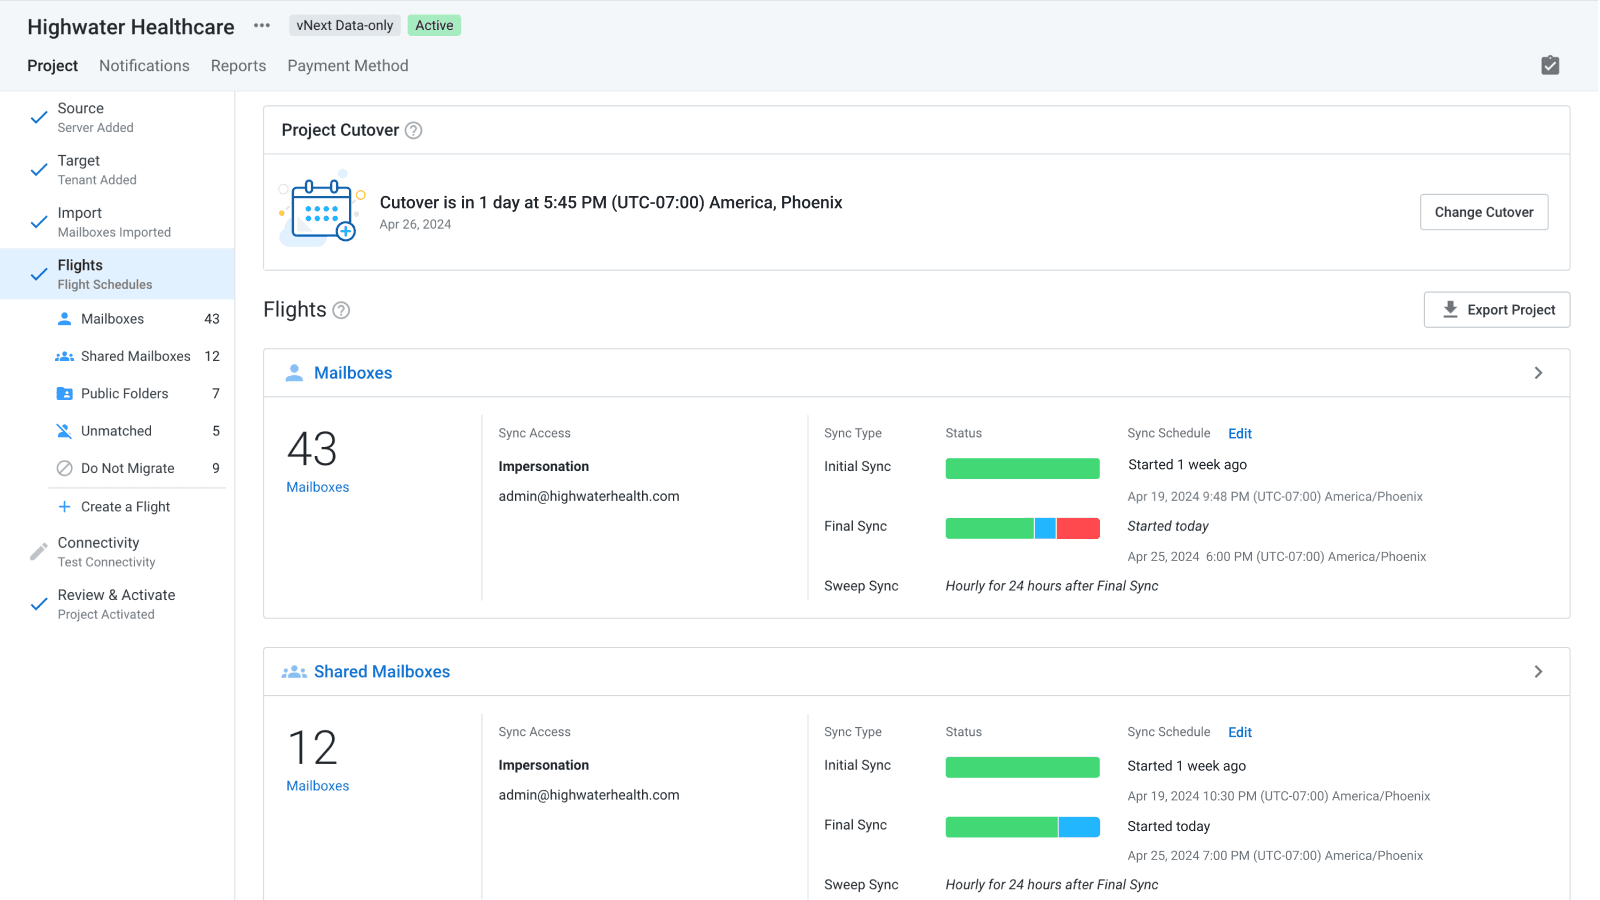Click the download icon in Export Project
Image resolution: width=1600 pixels, height=900 pixels.
click(x=1450, y=310)
